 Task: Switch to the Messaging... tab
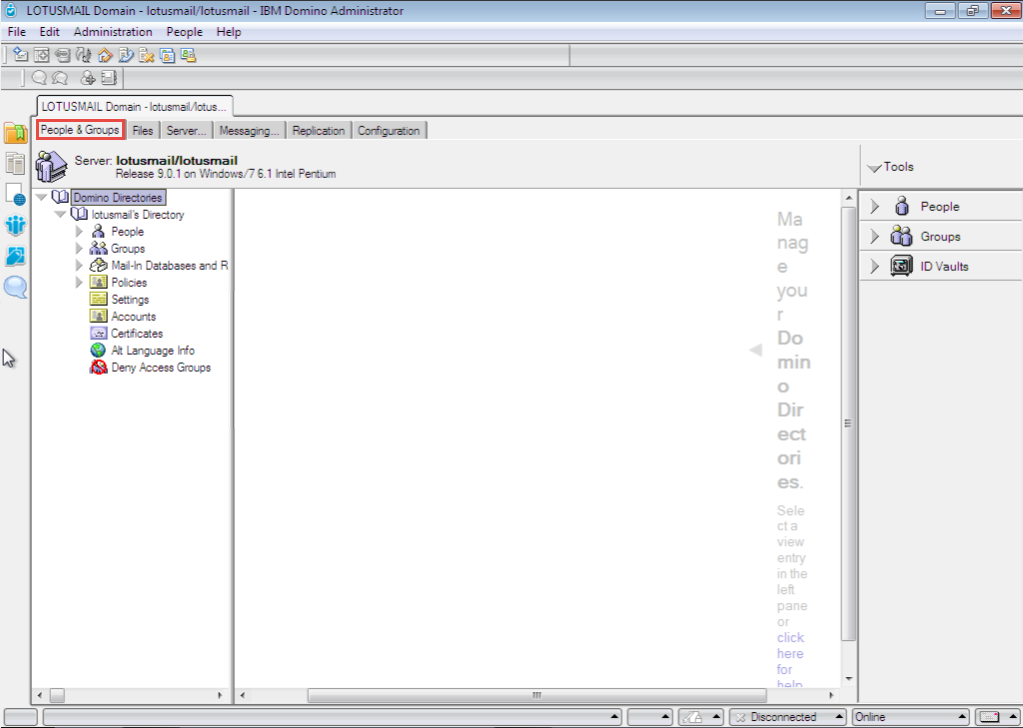tap(249, 130)
